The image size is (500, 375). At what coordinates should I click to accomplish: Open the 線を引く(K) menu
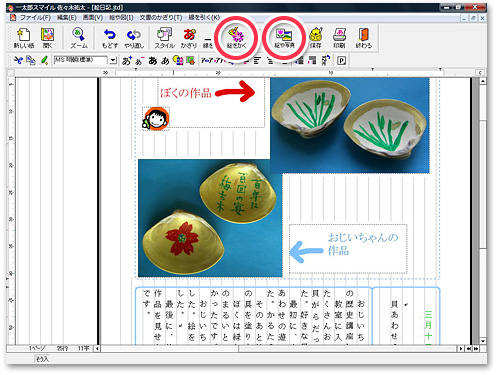pos(204,18)
